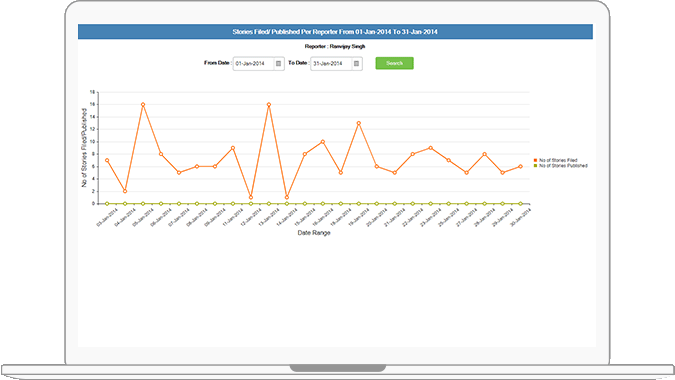Viewport: 675px width, 380px height.
Task: Select the orange data point for 03-Jan-2014
Action: [x=107, y=160]
